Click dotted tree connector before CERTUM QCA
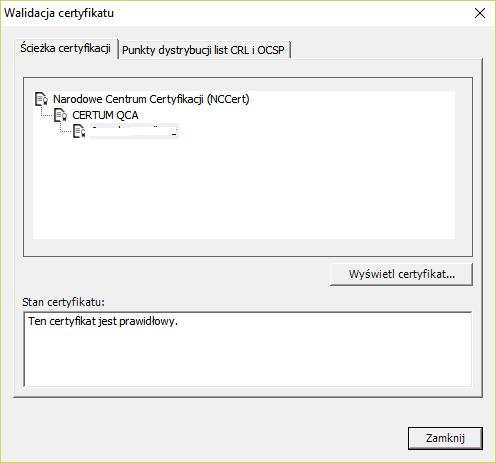 coord(47,112)
